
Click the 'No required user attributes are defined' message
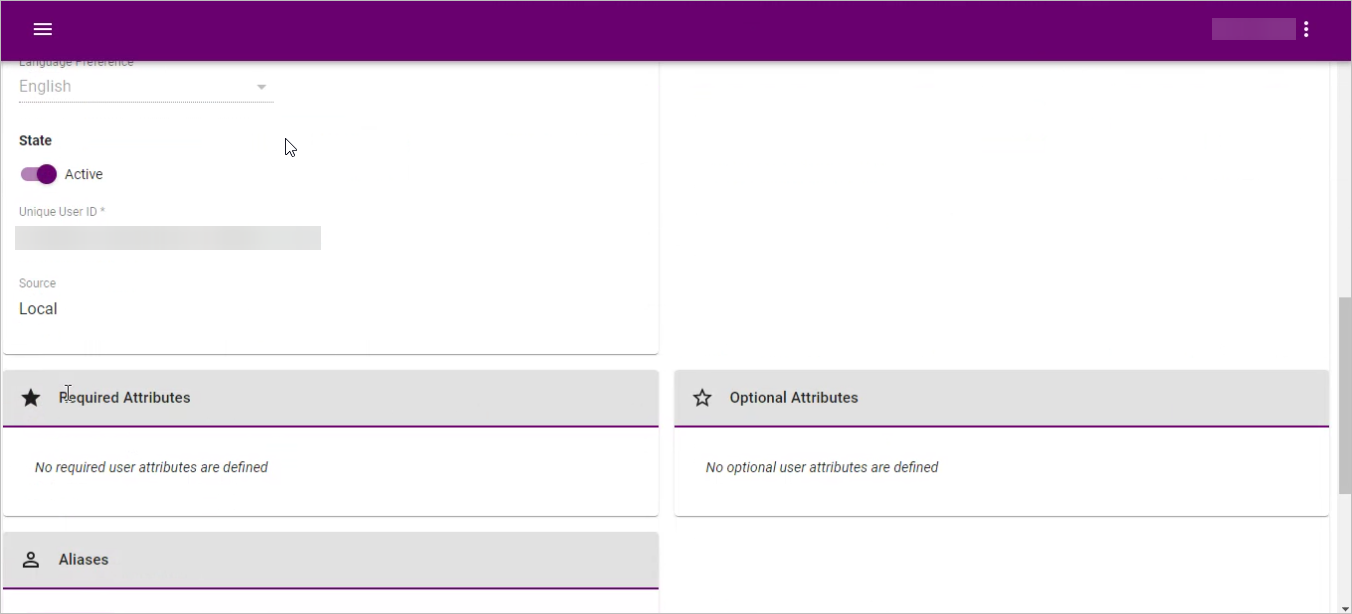[x=151, y=467]
